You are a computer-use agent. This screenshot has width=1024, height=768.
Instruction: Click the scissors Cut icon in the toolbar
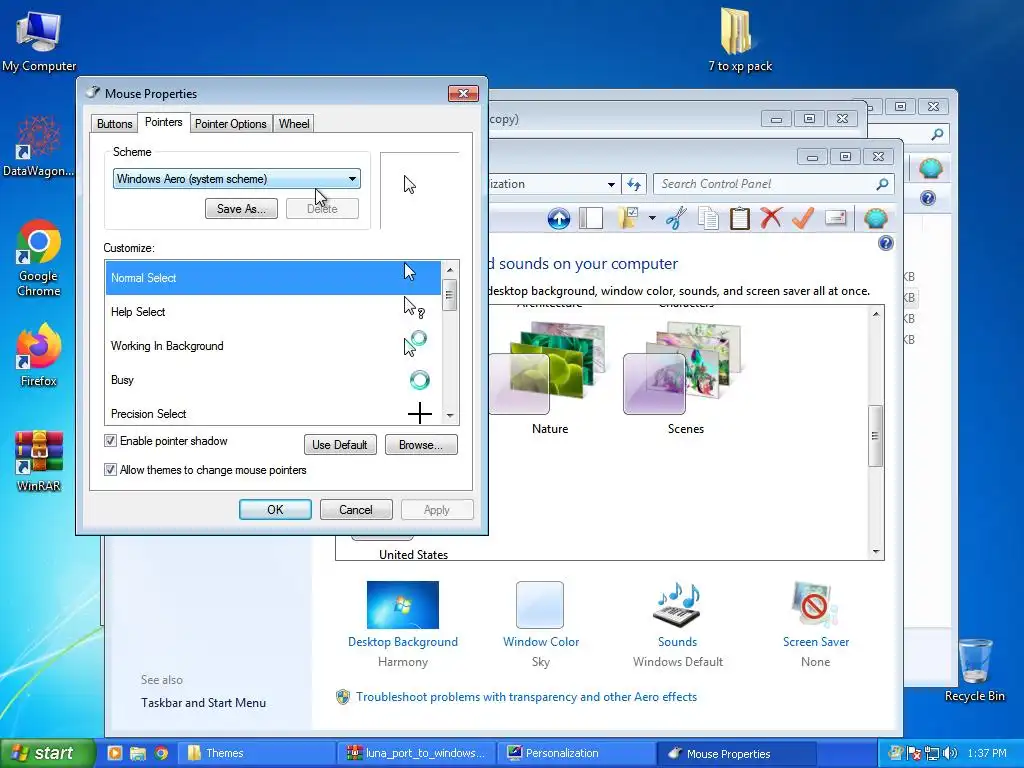point(677,218)
